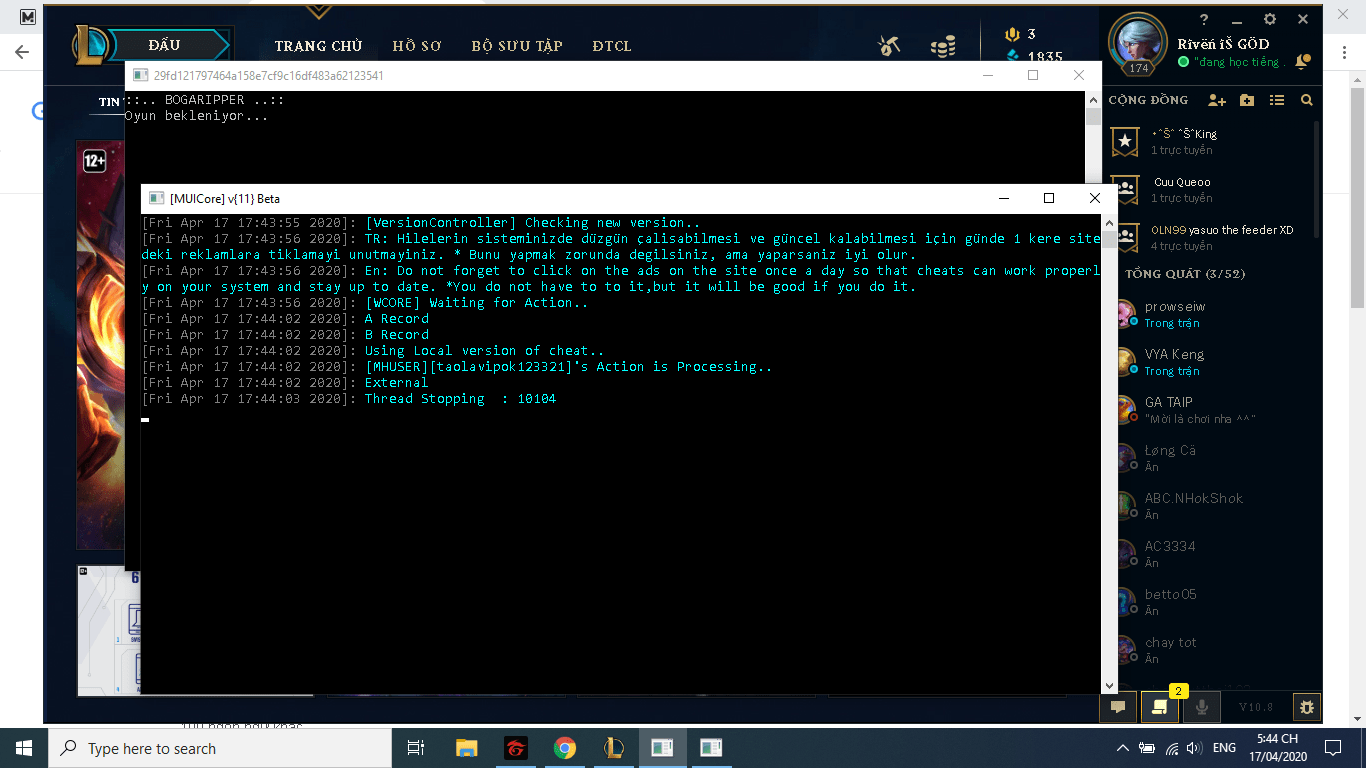Open Task View on taskbar
Viewport: 1366px width, 768px height.
[x=417, y=747]
